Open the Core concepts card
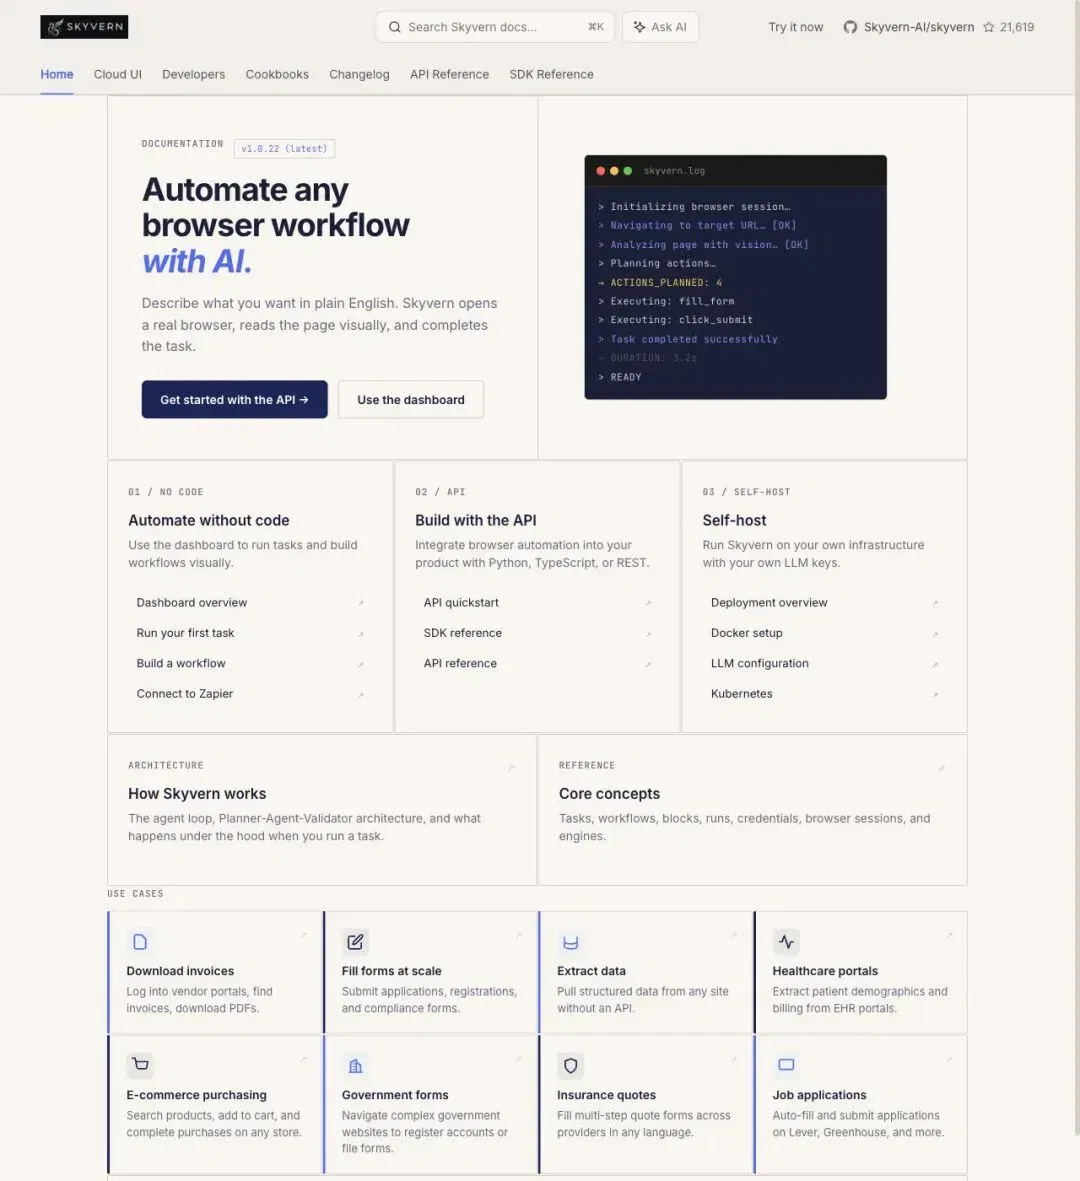Image resolution: width=1080 pixels, height=1181 pixels. 752,810
